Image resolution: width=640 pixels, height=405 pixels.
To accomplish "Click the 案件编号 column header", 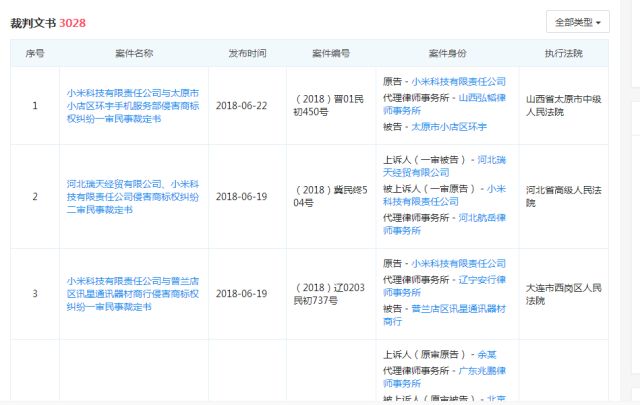I will tap(331, 53).
